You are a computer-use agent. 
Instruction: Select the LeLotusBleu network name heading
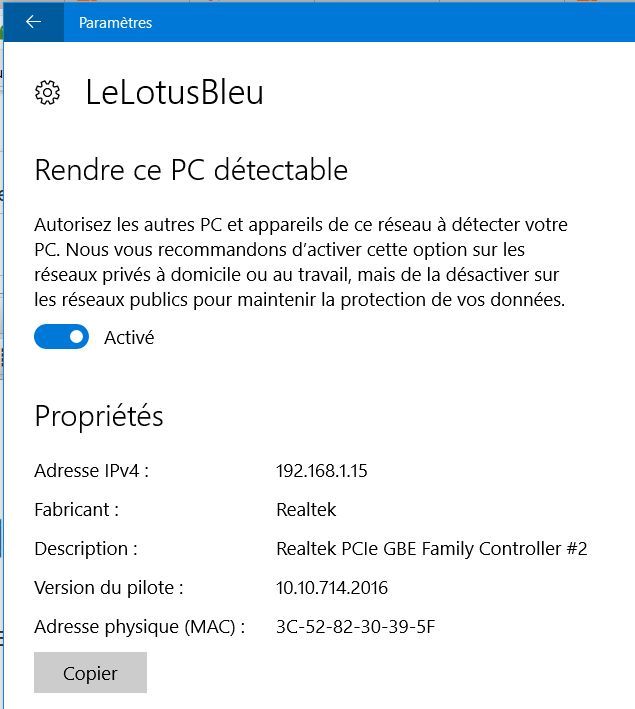[175, 93]
